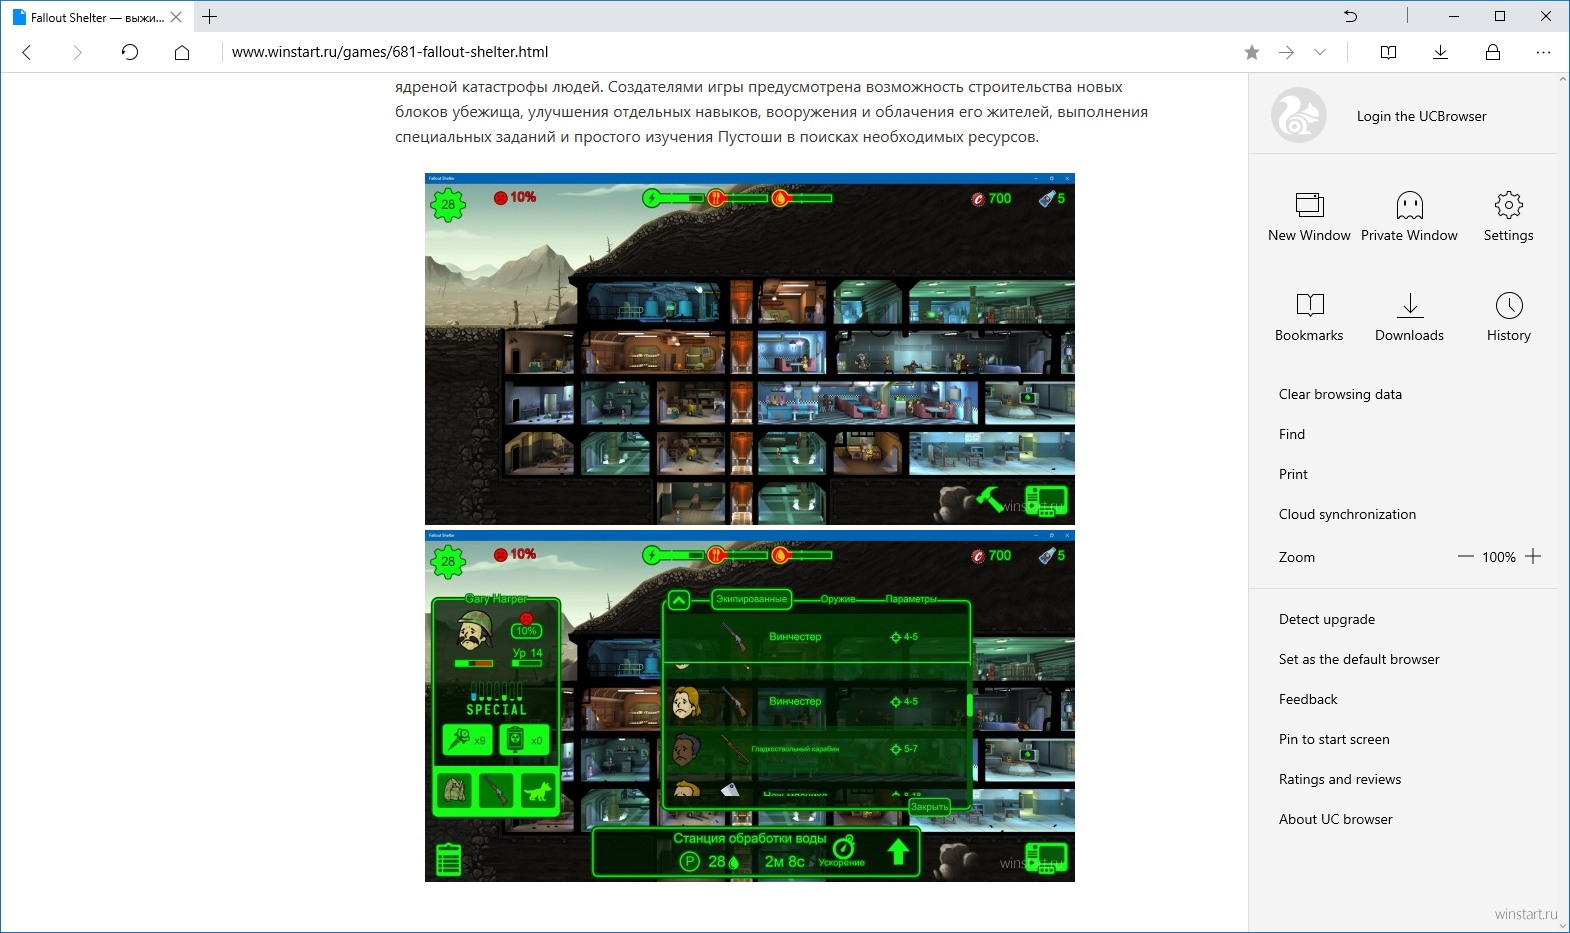Choose Find from the menu
Screen dimensions: 1570x933
tap(1292, 434)
